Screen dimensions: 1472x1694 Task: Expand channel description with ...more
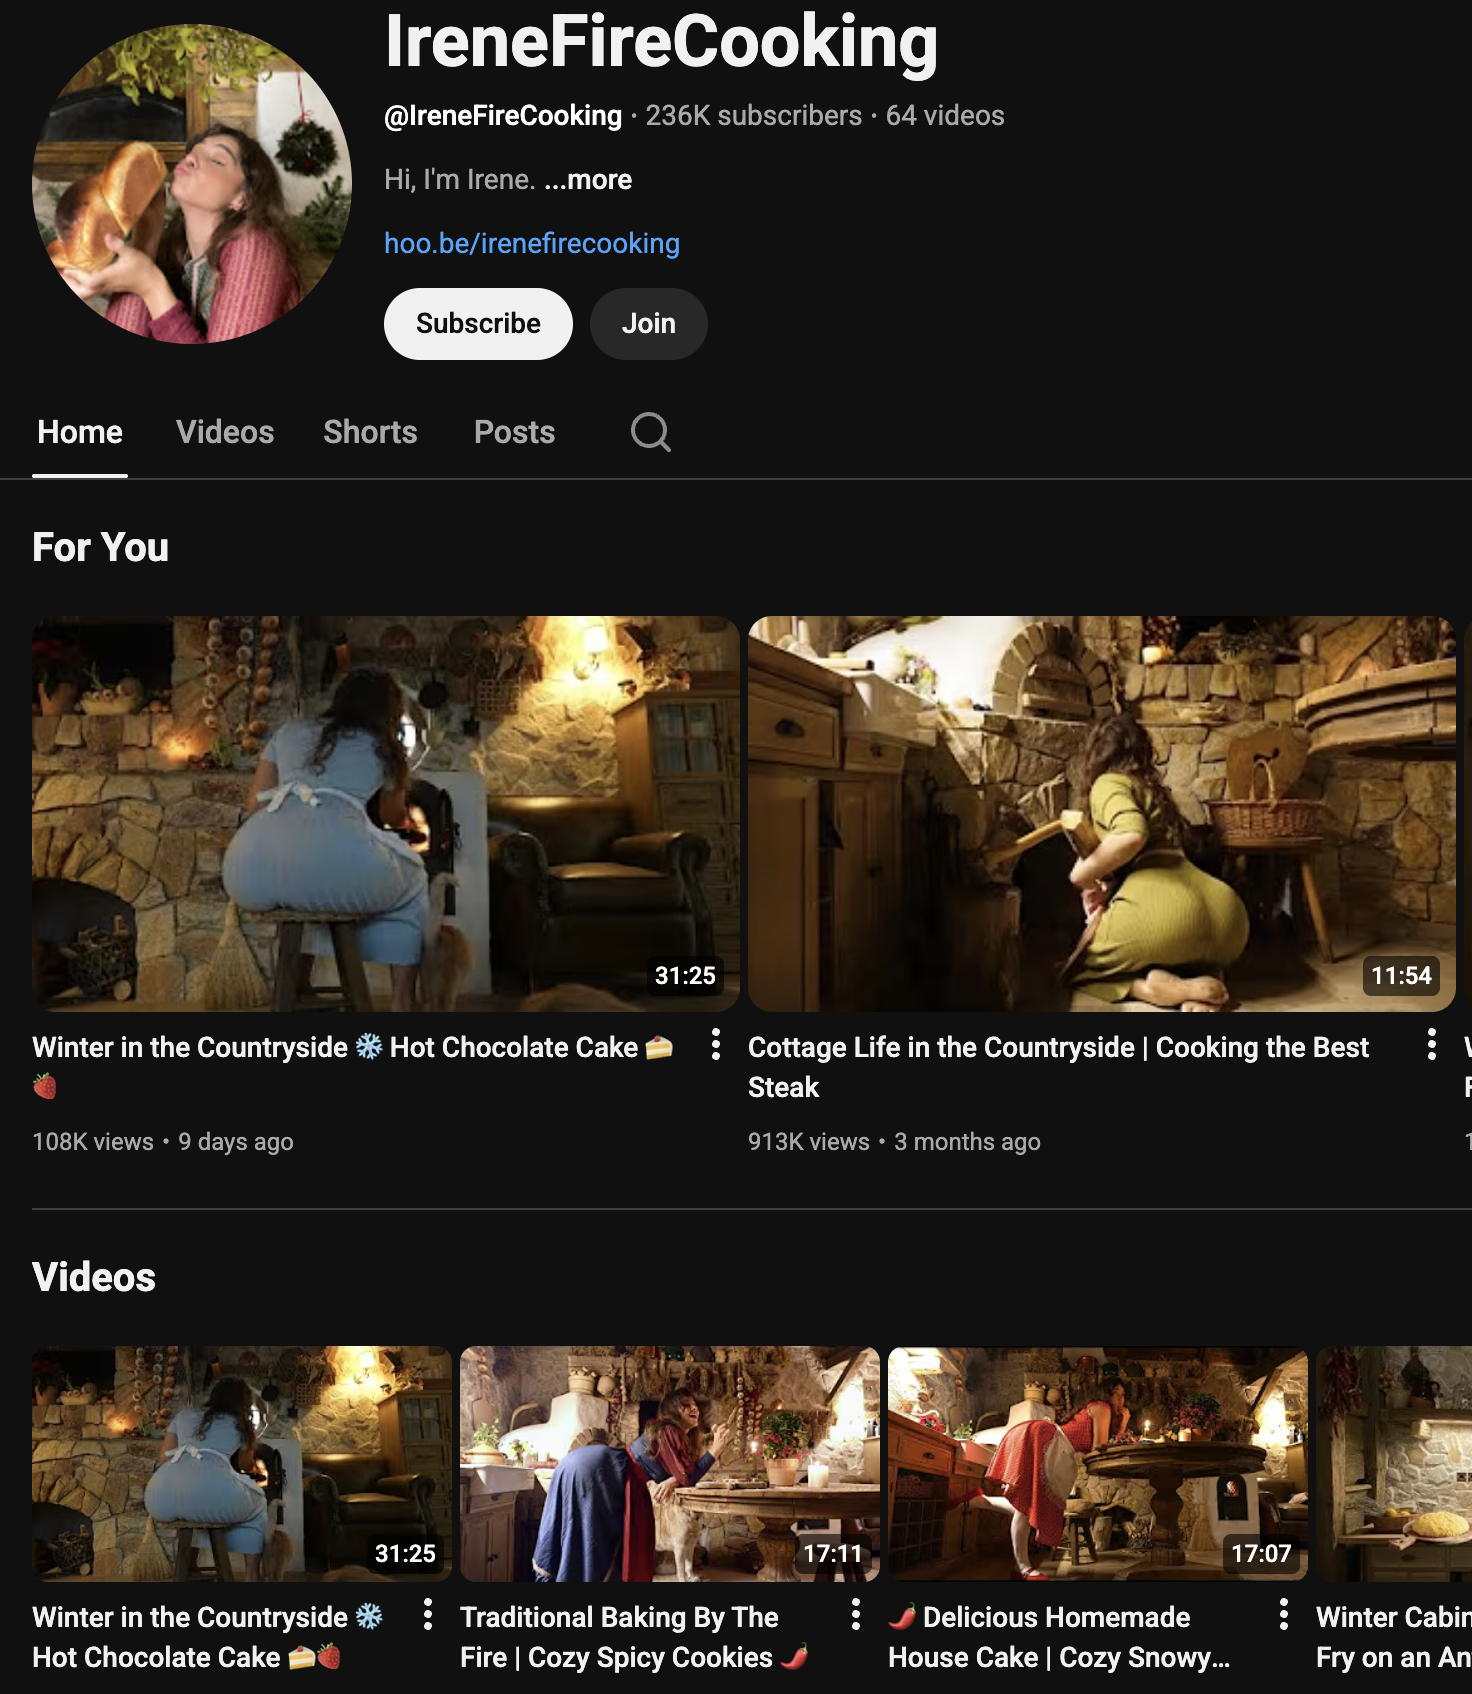click(588, 180)
